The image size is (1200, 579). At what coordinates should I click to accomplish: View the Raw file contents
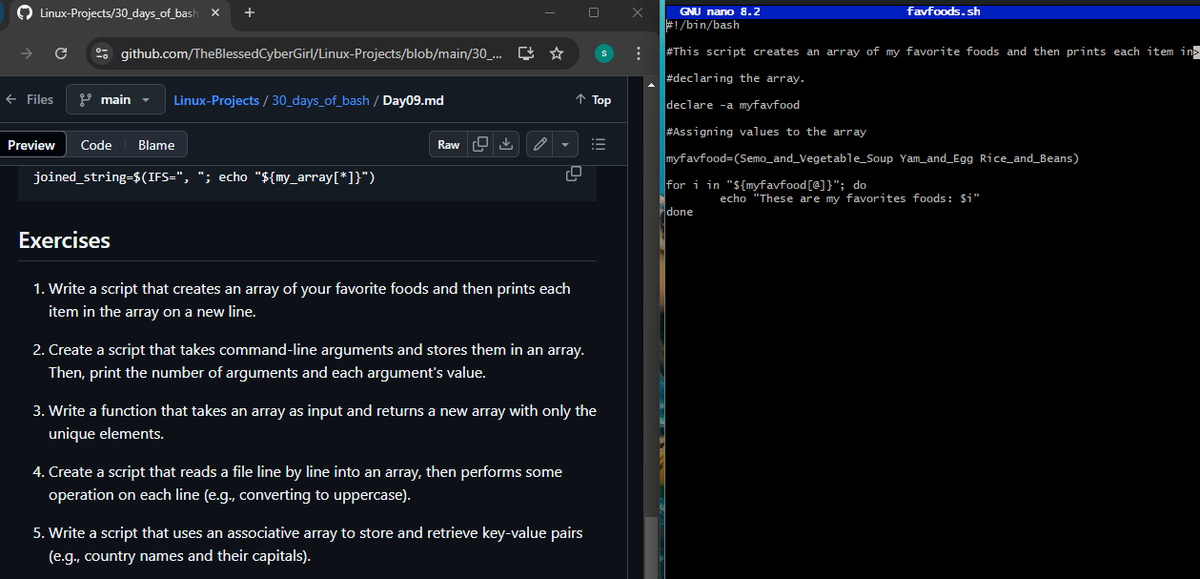coord(448,144)
